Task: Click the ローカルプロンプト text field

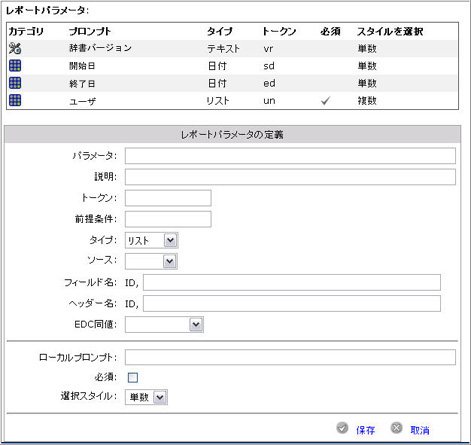Action: pos(290,357)
